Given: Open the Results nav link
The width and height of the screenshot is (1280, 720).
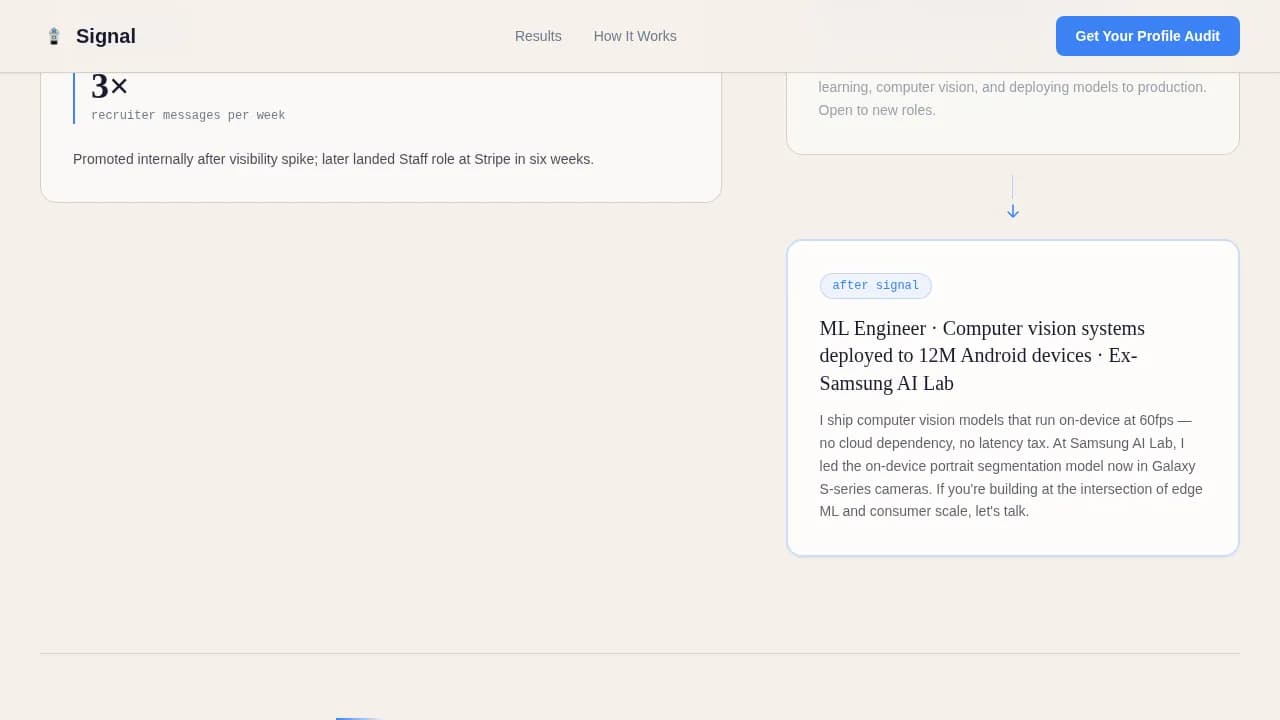Looking at the screenshot, I should point(538,36).
